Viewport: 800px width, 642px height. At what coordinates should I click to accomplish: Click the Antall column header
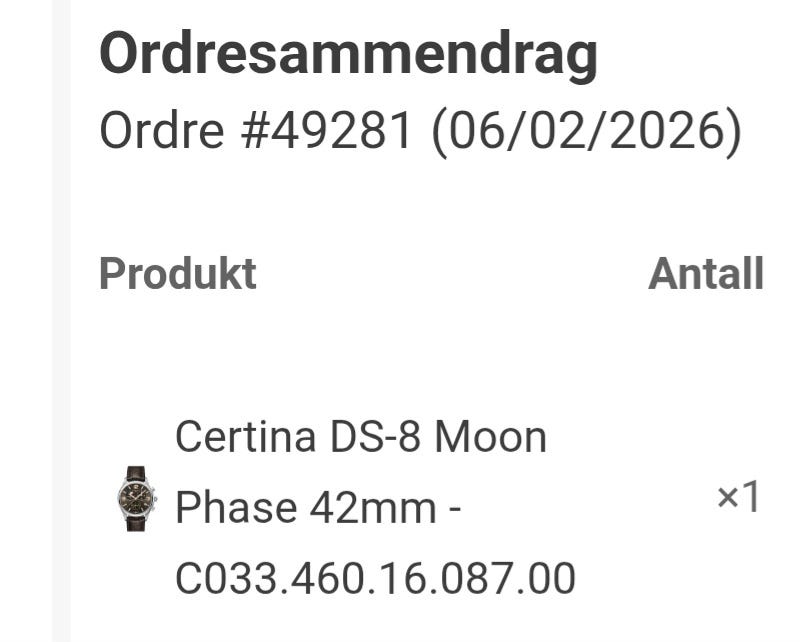705,274
